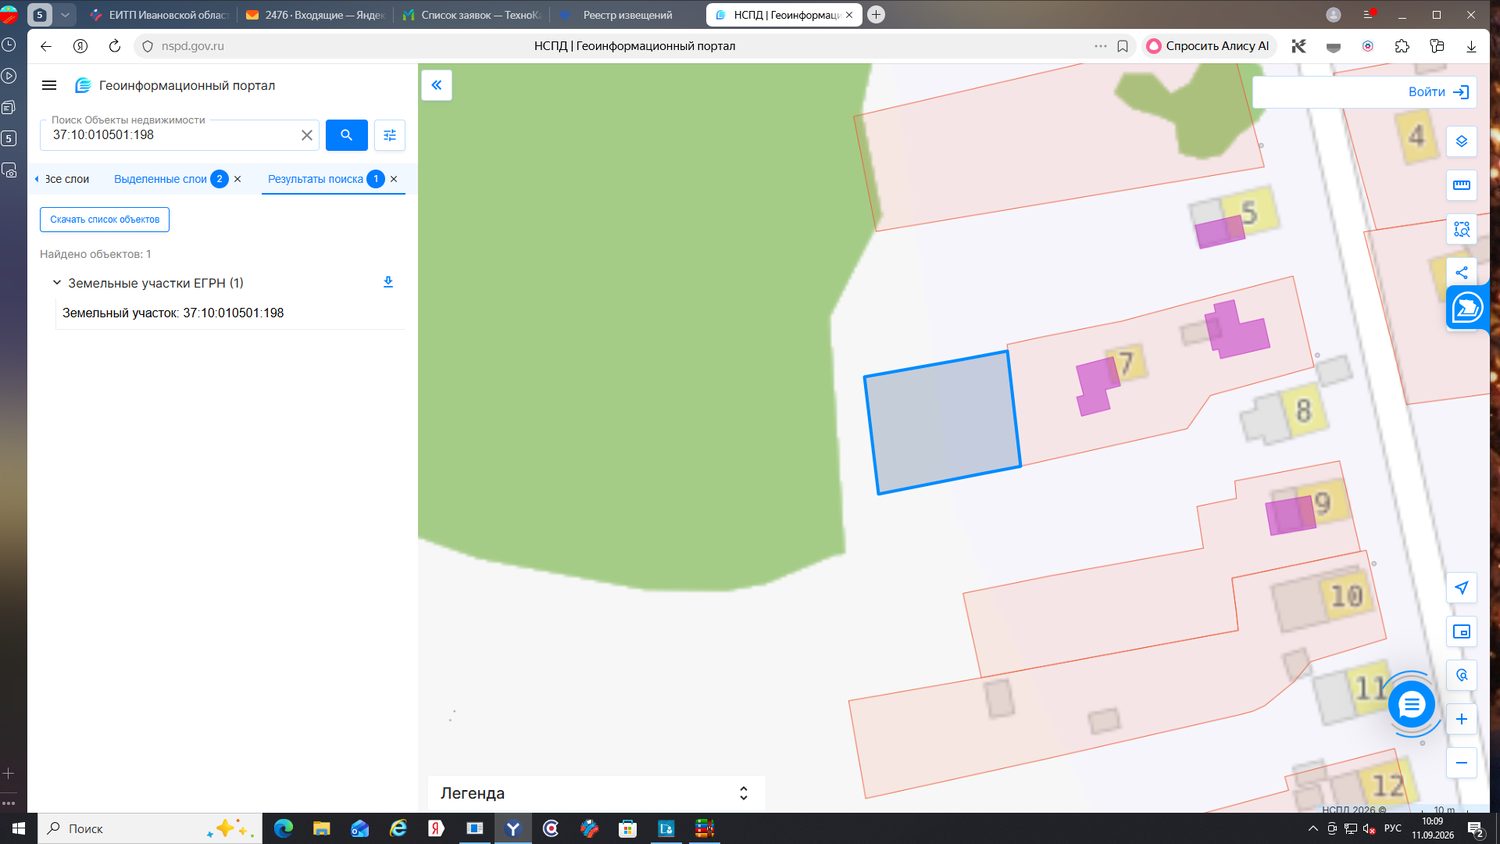
Task: Open Windows Start menu
Action: (17, 828)
